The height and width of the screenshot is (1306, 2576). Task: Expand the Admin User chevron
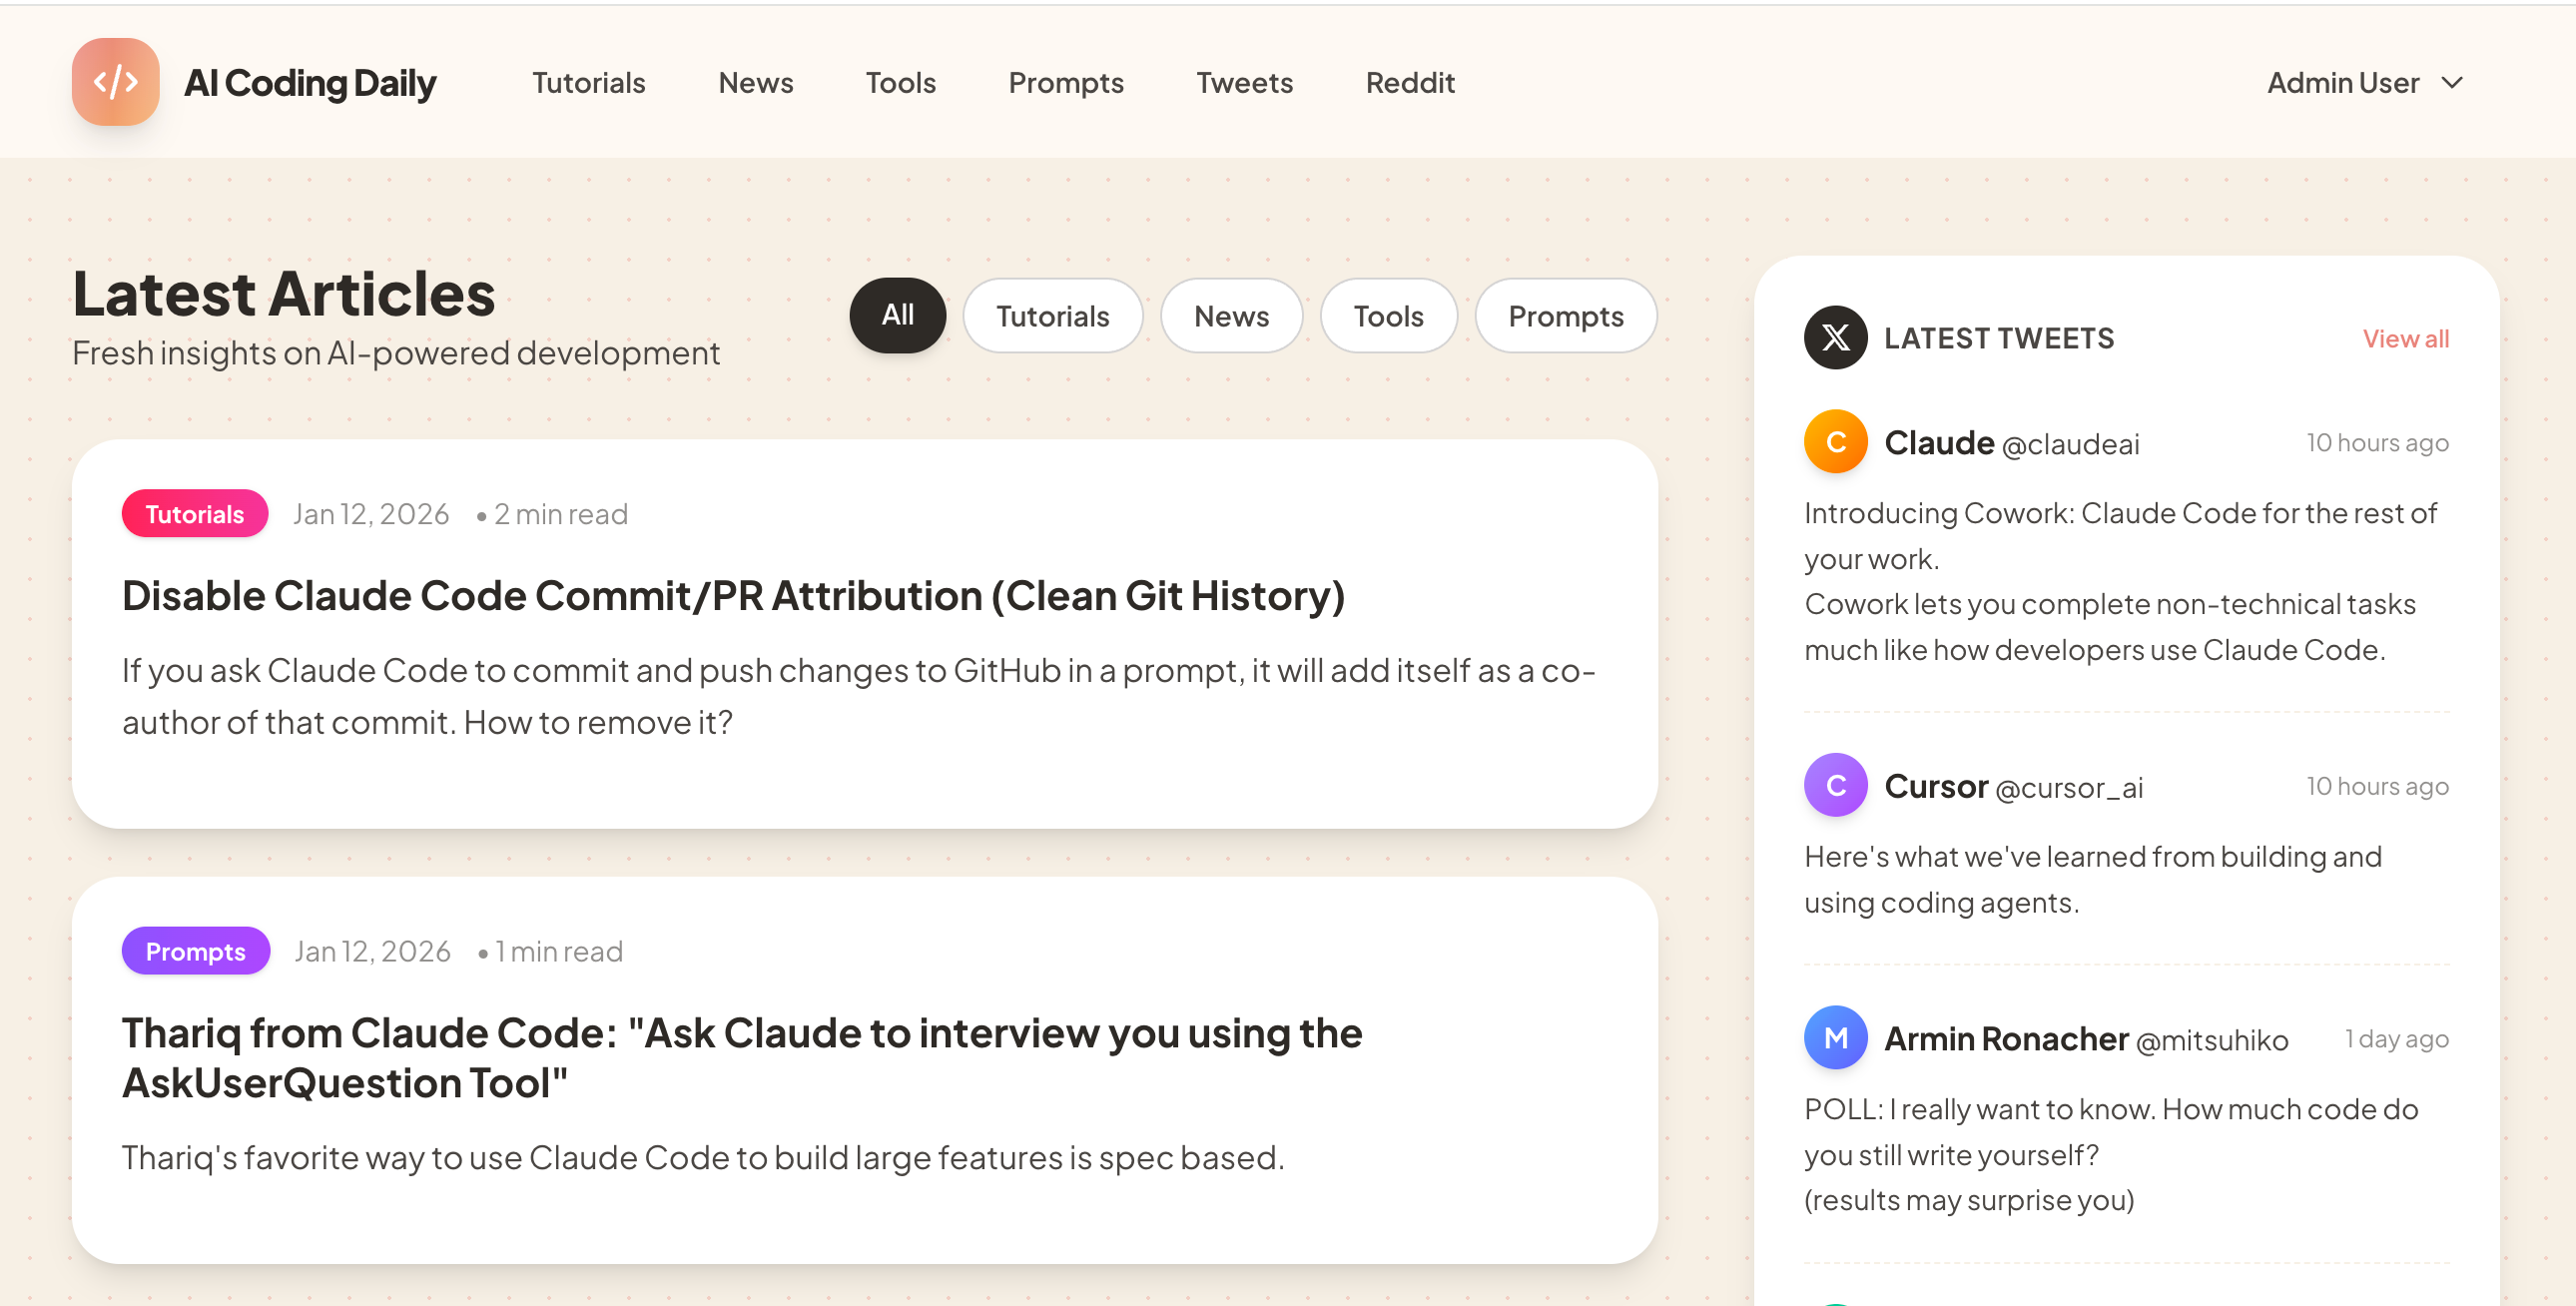[x=2452, y=83]
